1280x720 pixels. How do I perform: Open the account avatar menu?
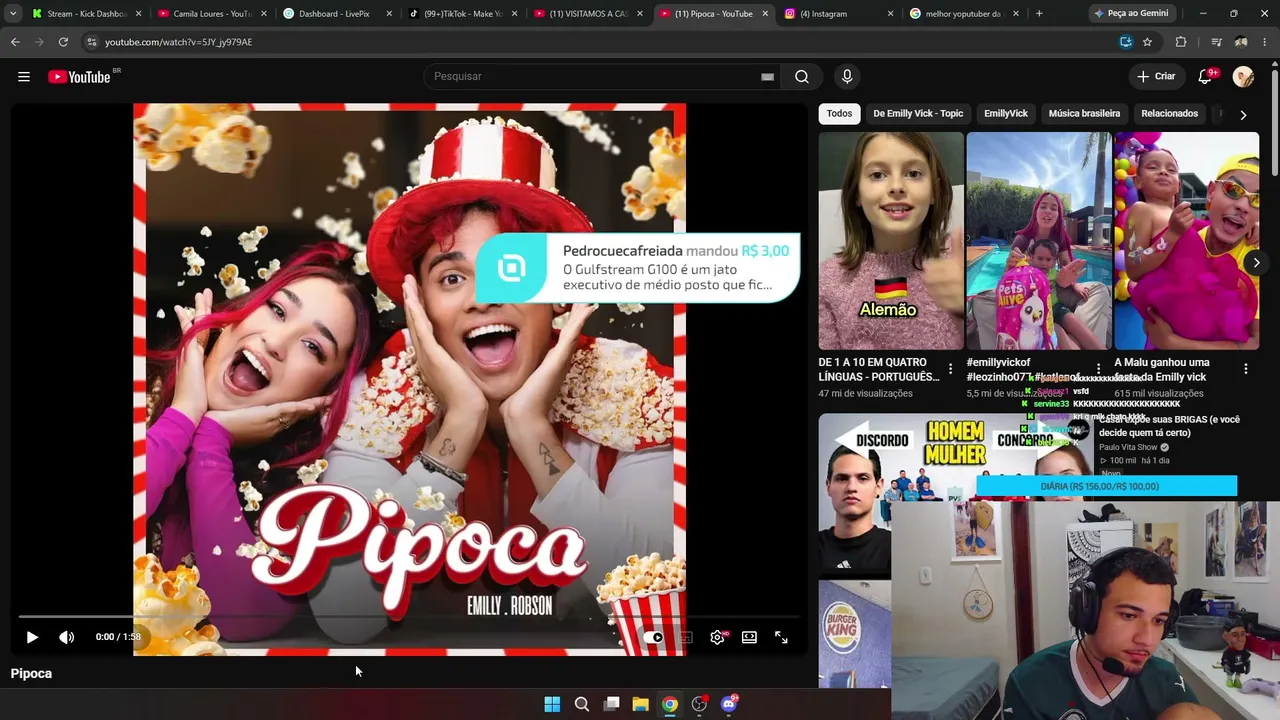tap(1243, 77)
